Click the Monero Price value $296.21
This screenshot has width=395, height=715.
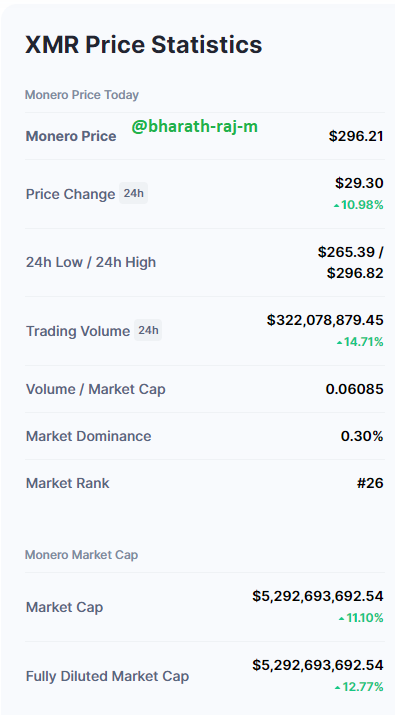(356, 136)
